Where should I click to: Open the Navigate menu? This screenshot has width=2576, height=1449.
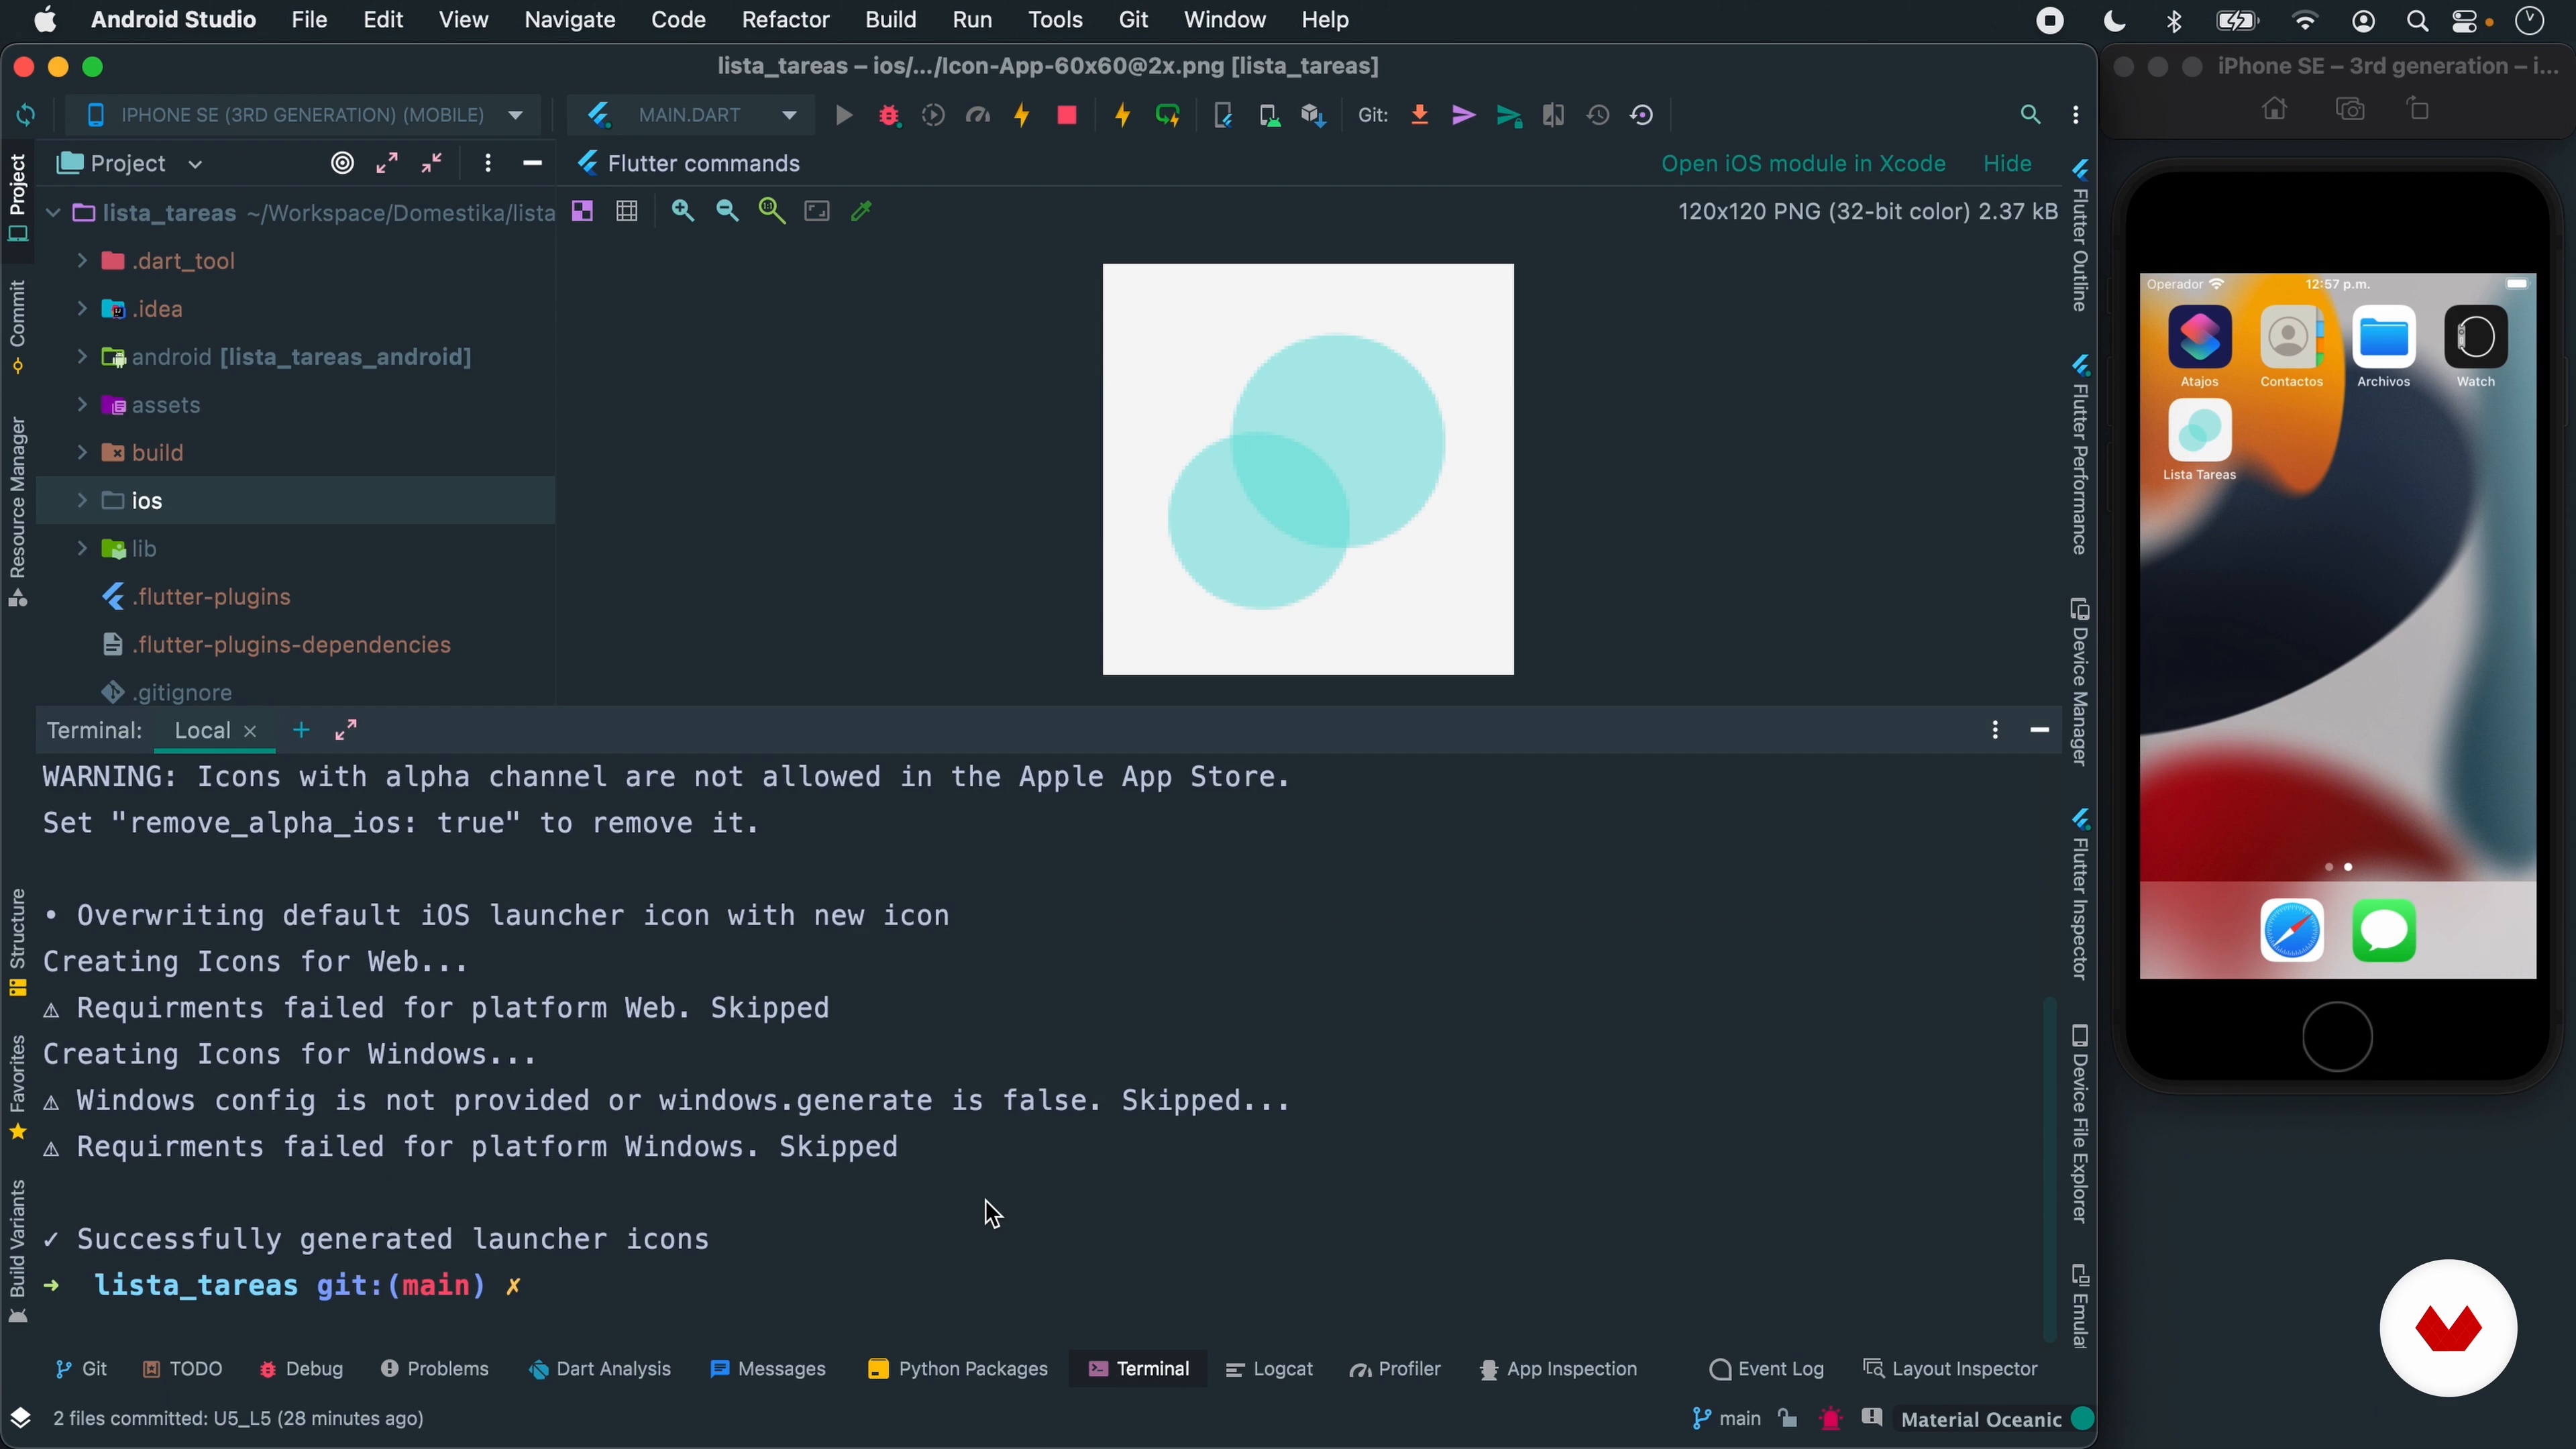569,20
